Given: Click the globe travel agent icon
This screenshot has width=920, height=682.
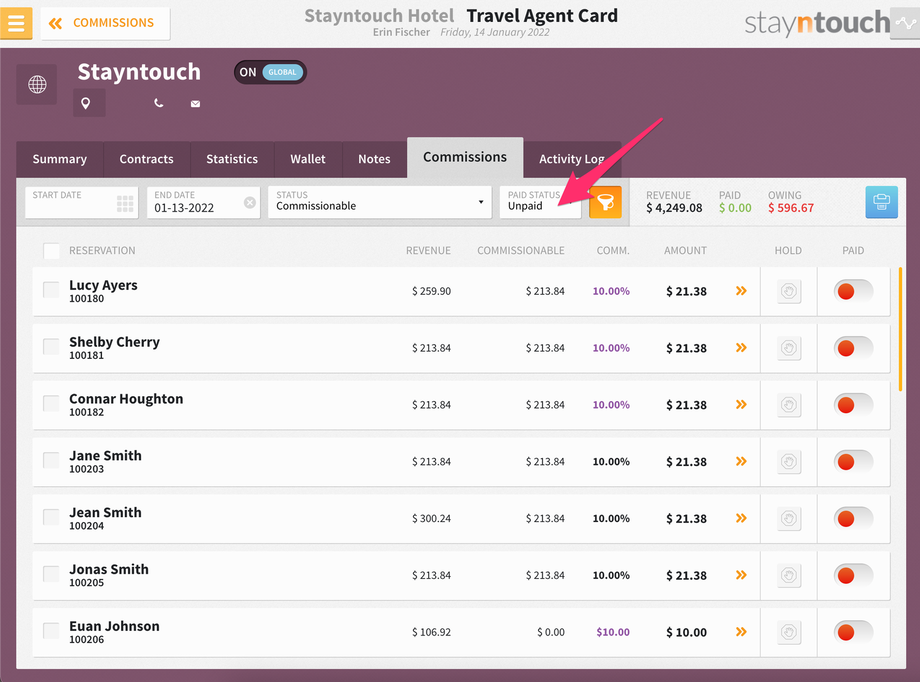Looking at the screenshot, I should coord(37,85).
